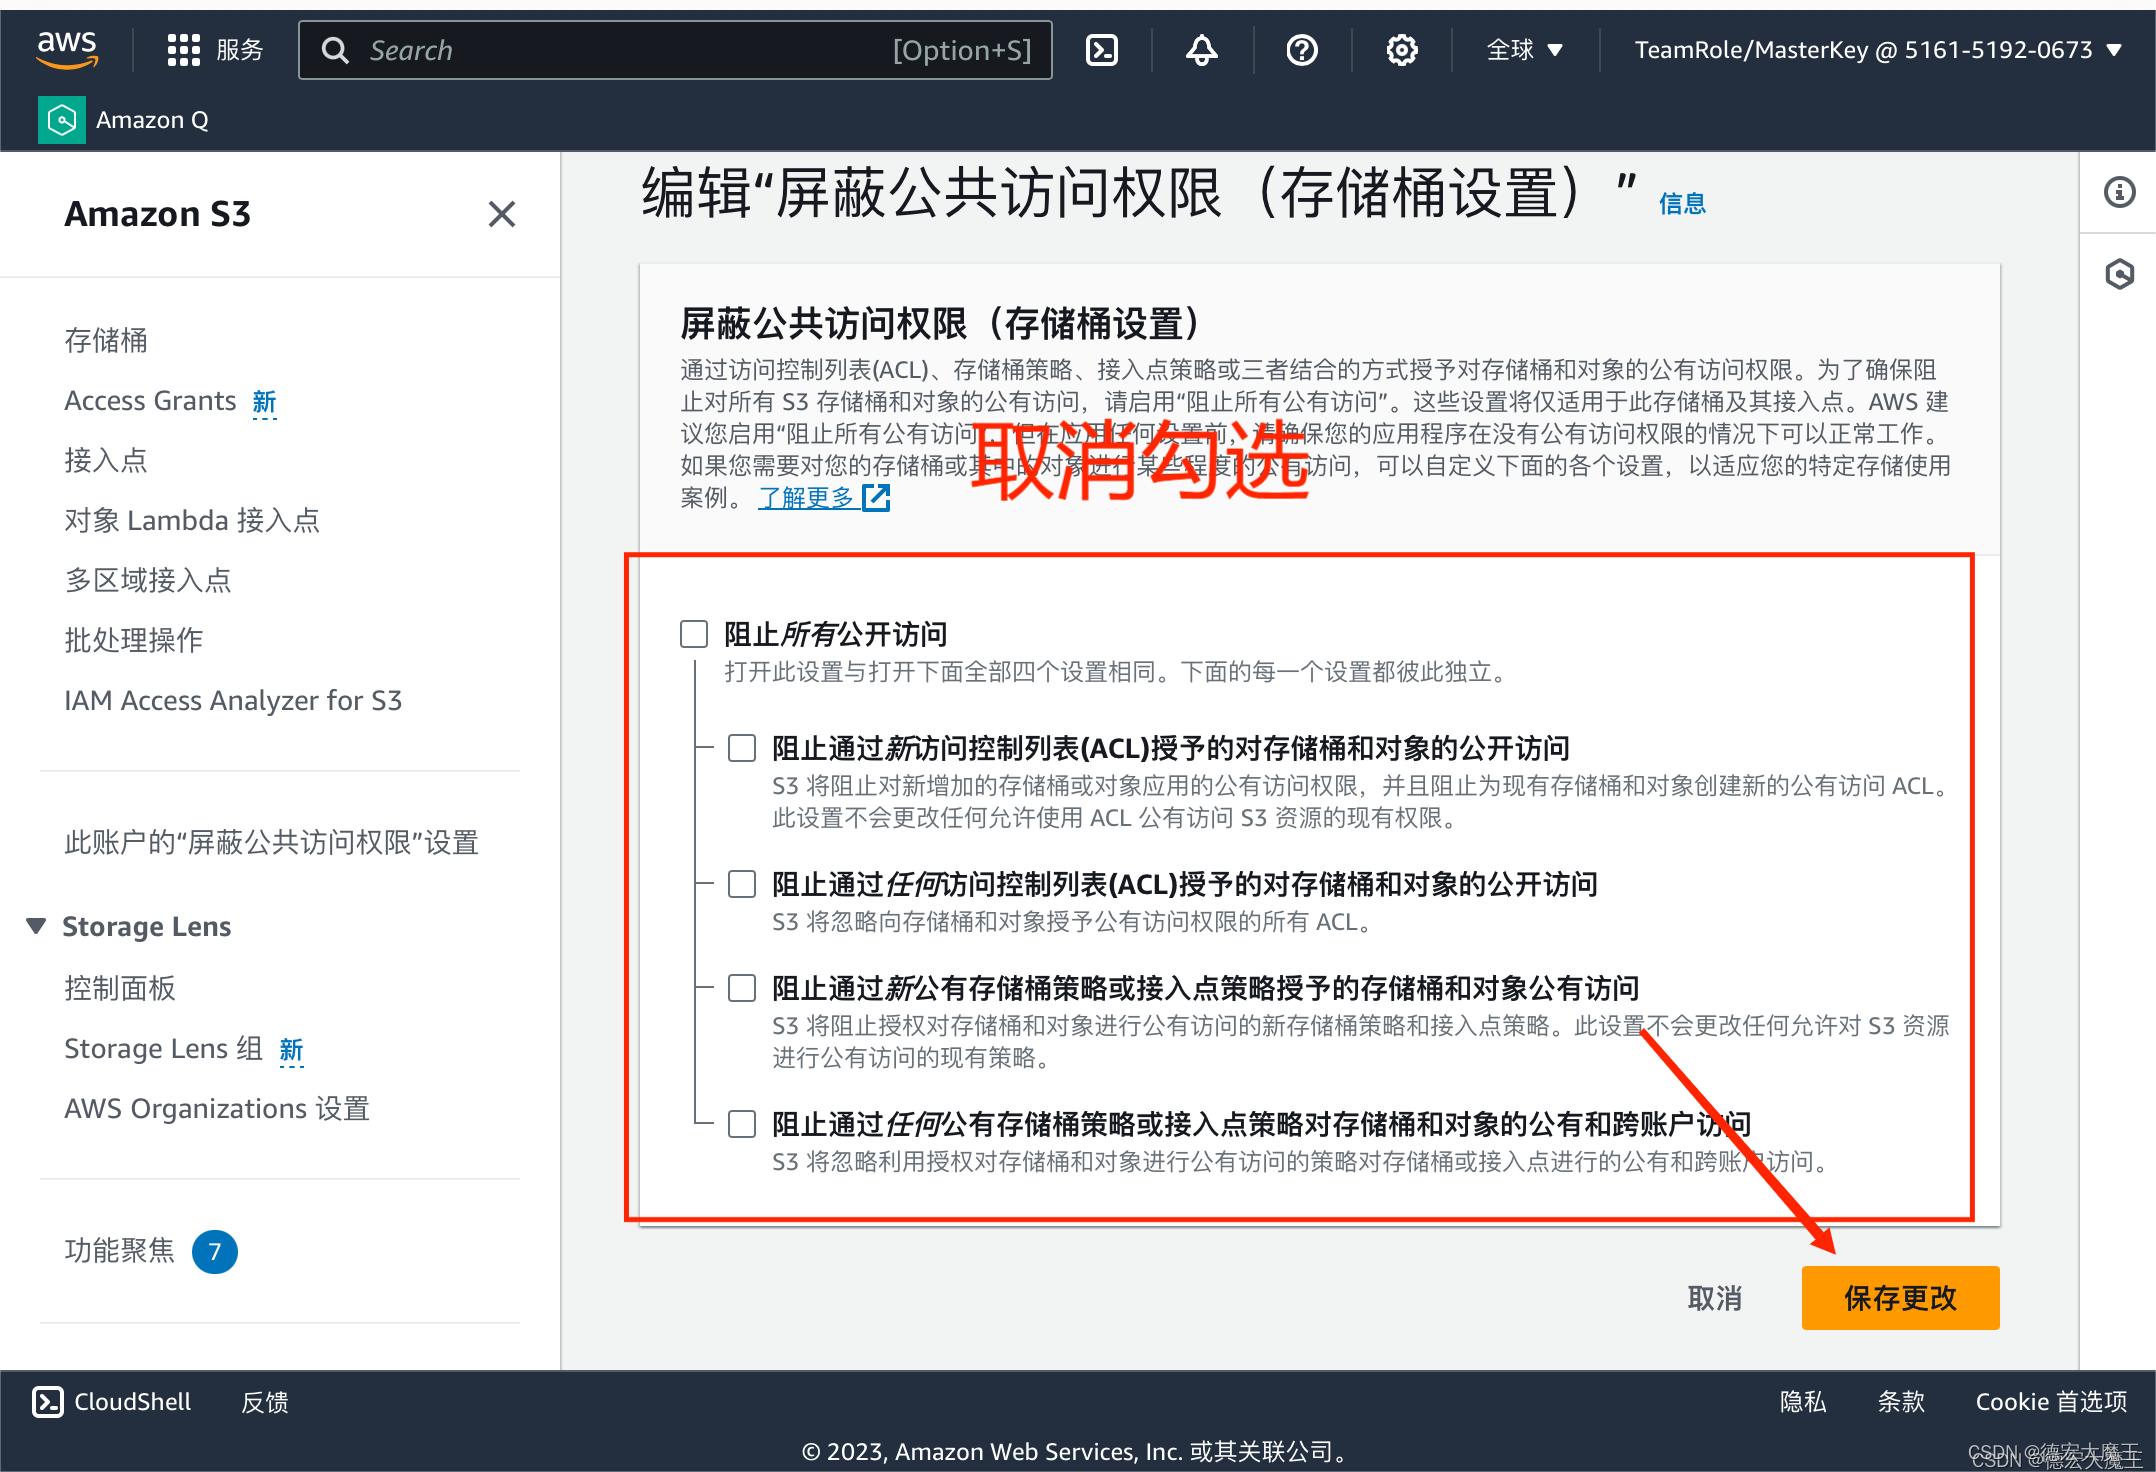Click 取消 button
2156x1472 pixels.
(1714, 1298)
